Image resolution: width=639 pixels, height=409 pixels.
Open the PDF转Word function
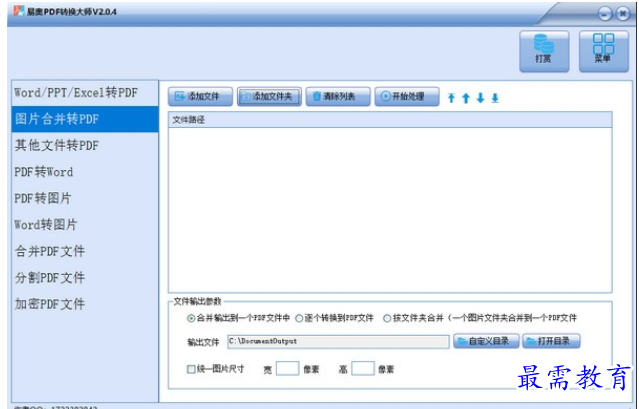(85, 172)
